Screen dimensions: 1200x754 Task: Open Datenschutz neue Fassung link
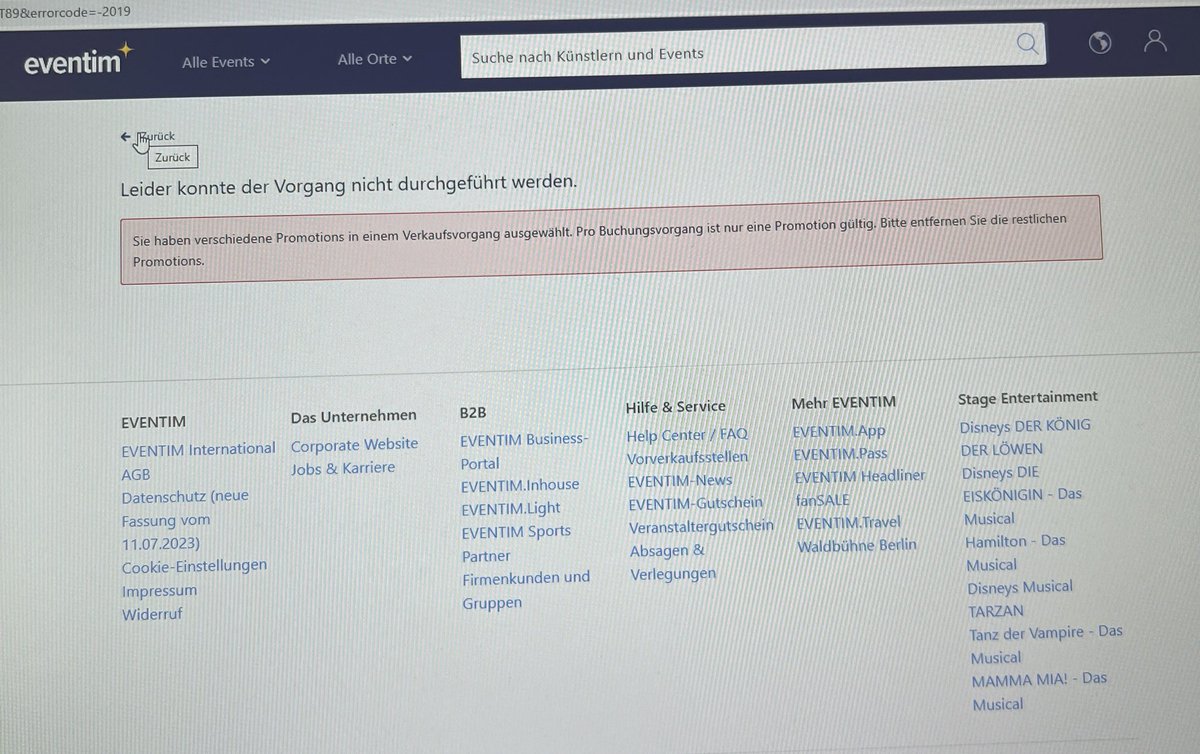[x=186, y=520]
